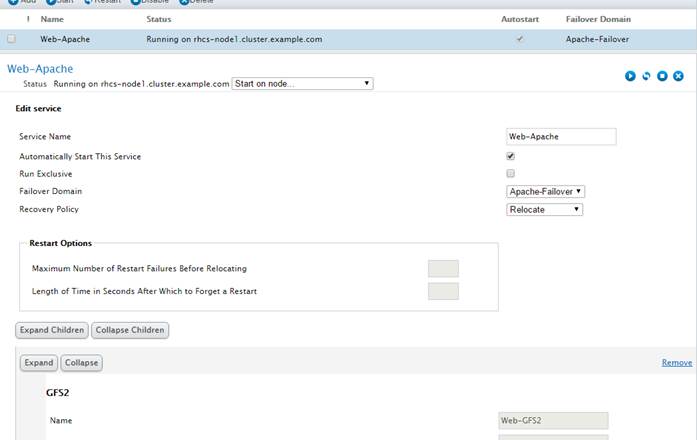Click the Expand Children button

[x=52, y=330]
